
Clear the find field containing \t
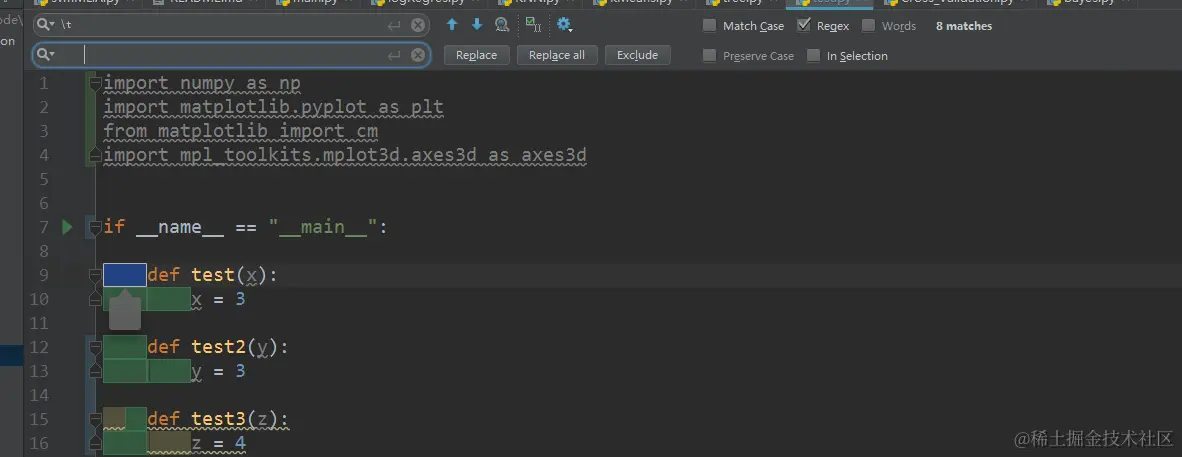click(418, 26)
